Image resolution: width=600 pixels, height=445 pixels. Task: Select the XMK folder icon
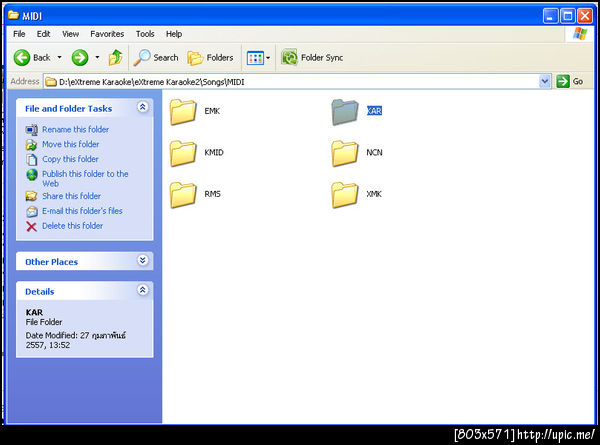pyautogui.click(x=345, y=195)
